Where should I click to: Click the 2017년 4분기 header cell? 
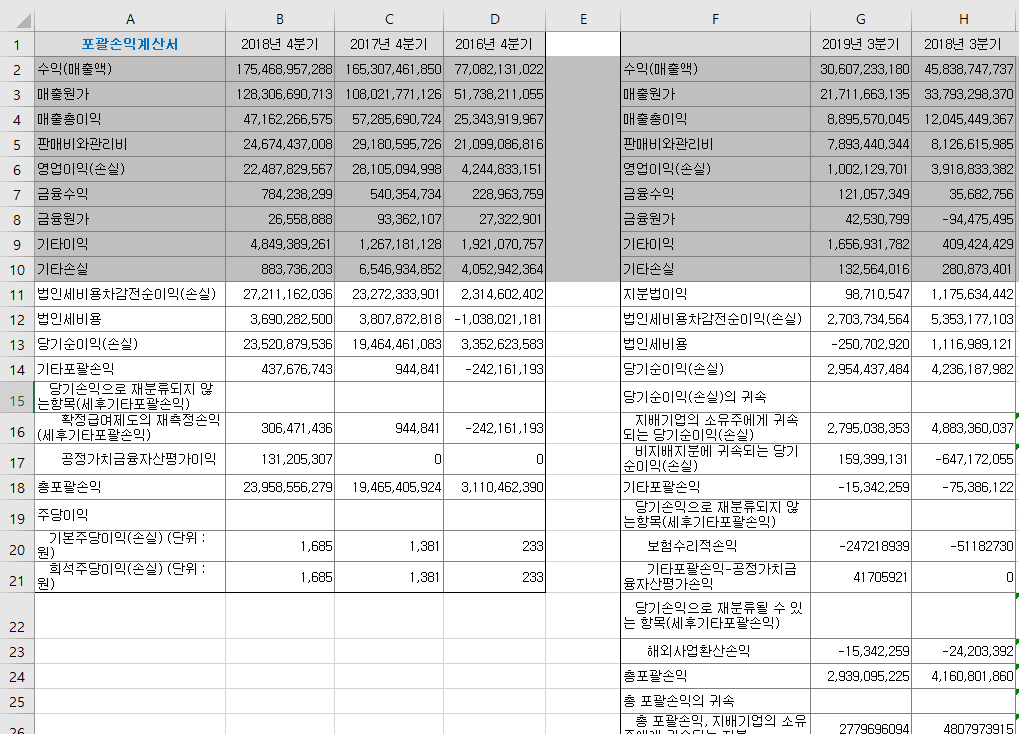(389, 44)
